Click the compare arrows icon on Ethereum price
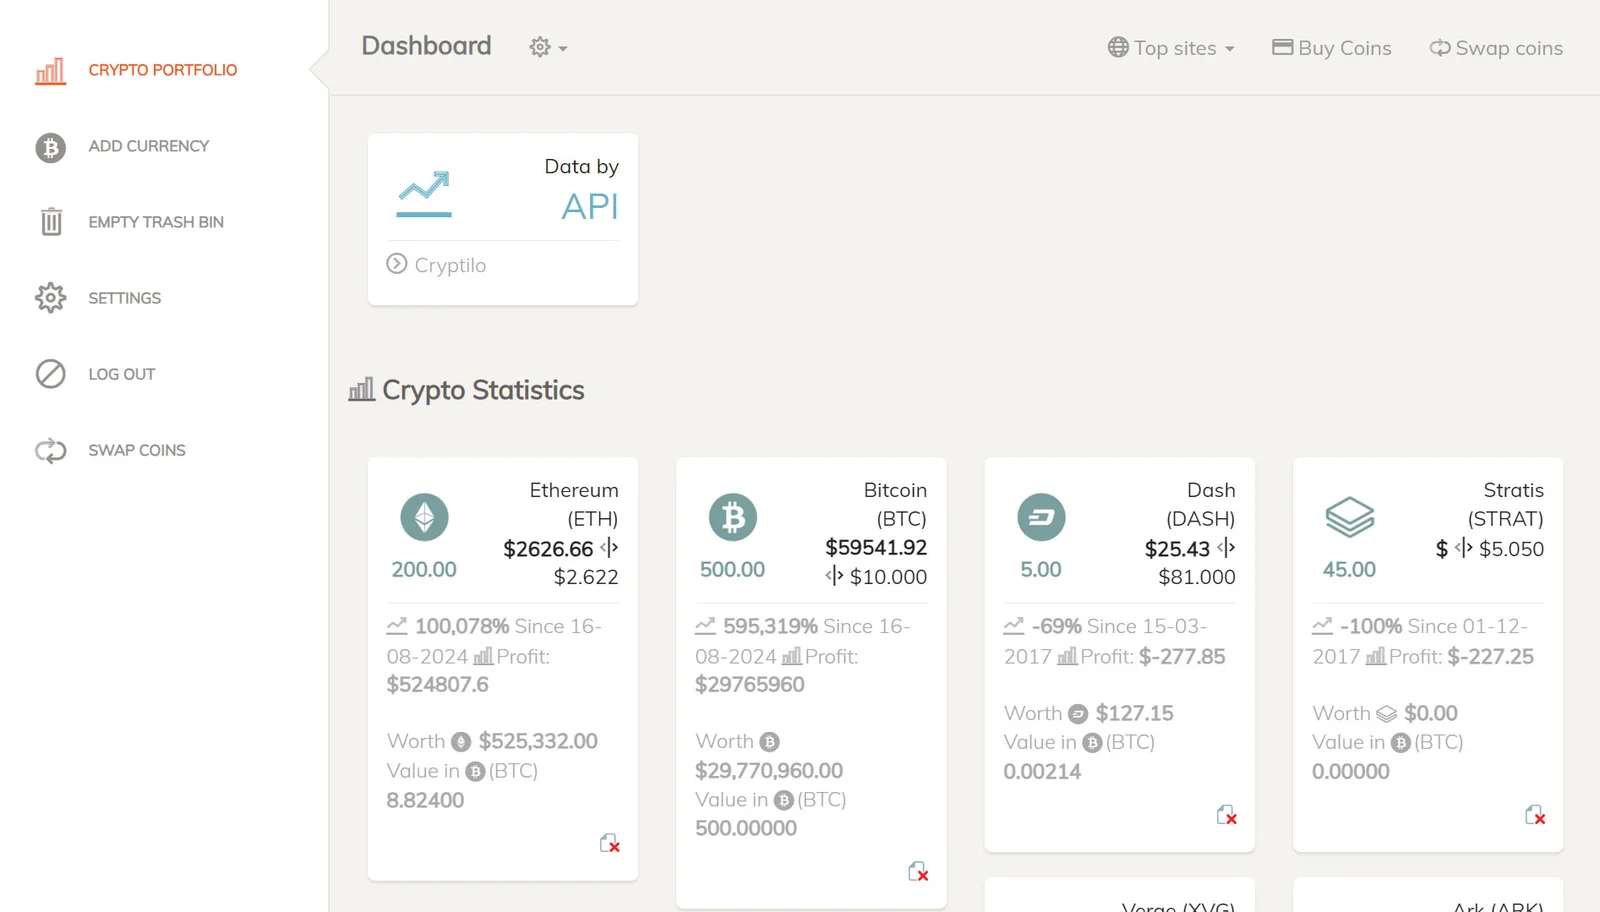This screenshot has height=912, width=1600. [x=609, y=548]
